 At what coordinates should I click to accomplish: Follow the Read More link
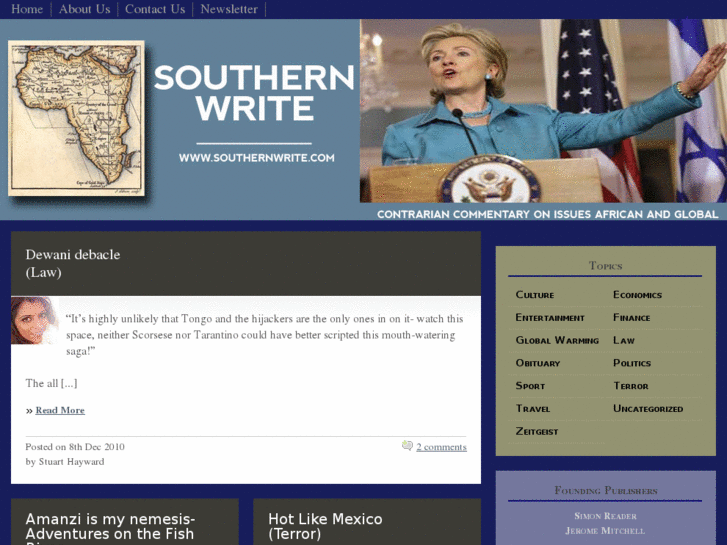[x=60, y=410]
